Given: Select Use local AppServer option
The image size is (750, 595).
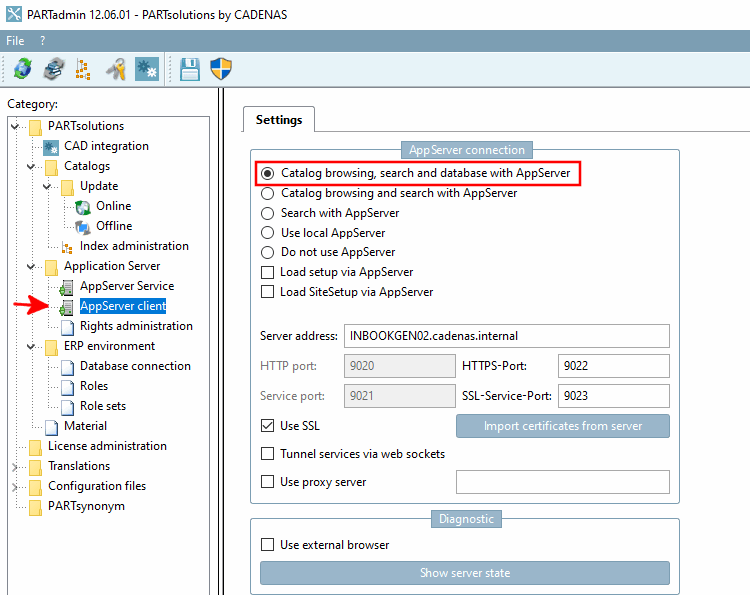Looking at the screenshot, I should [x=267, y=233].
